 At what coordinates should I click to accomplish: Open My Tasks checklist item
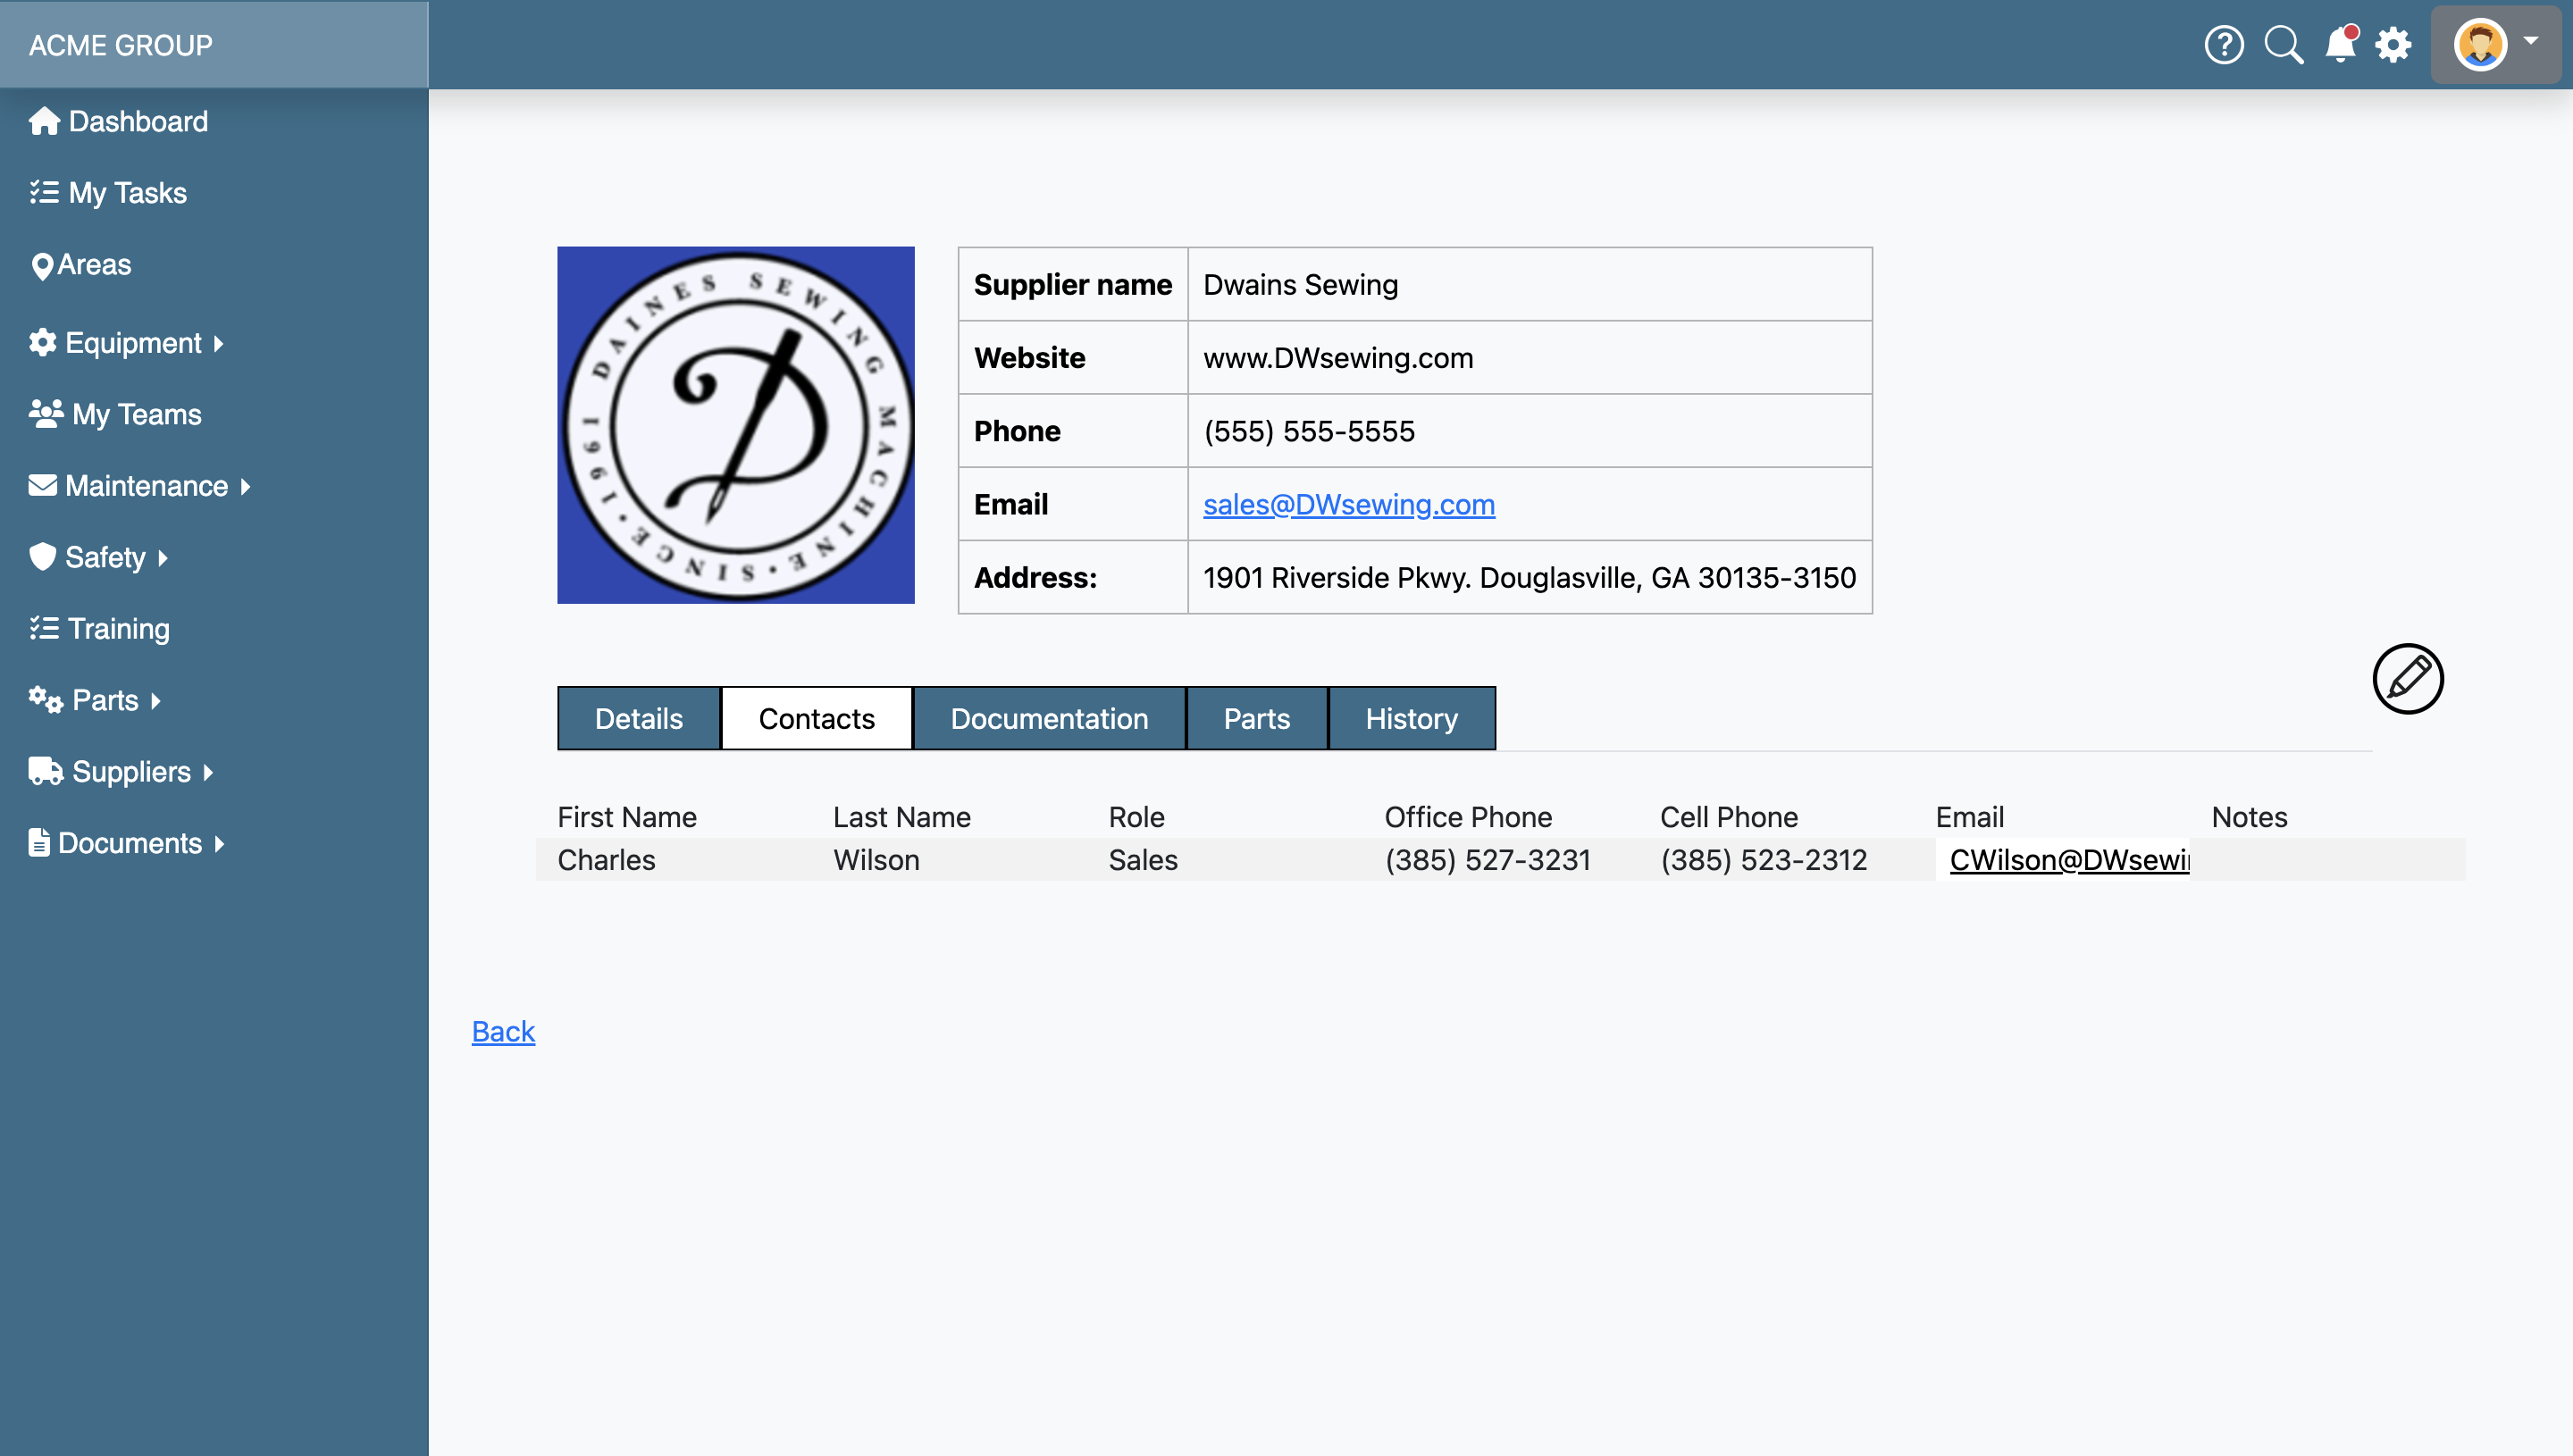[108, 192]
